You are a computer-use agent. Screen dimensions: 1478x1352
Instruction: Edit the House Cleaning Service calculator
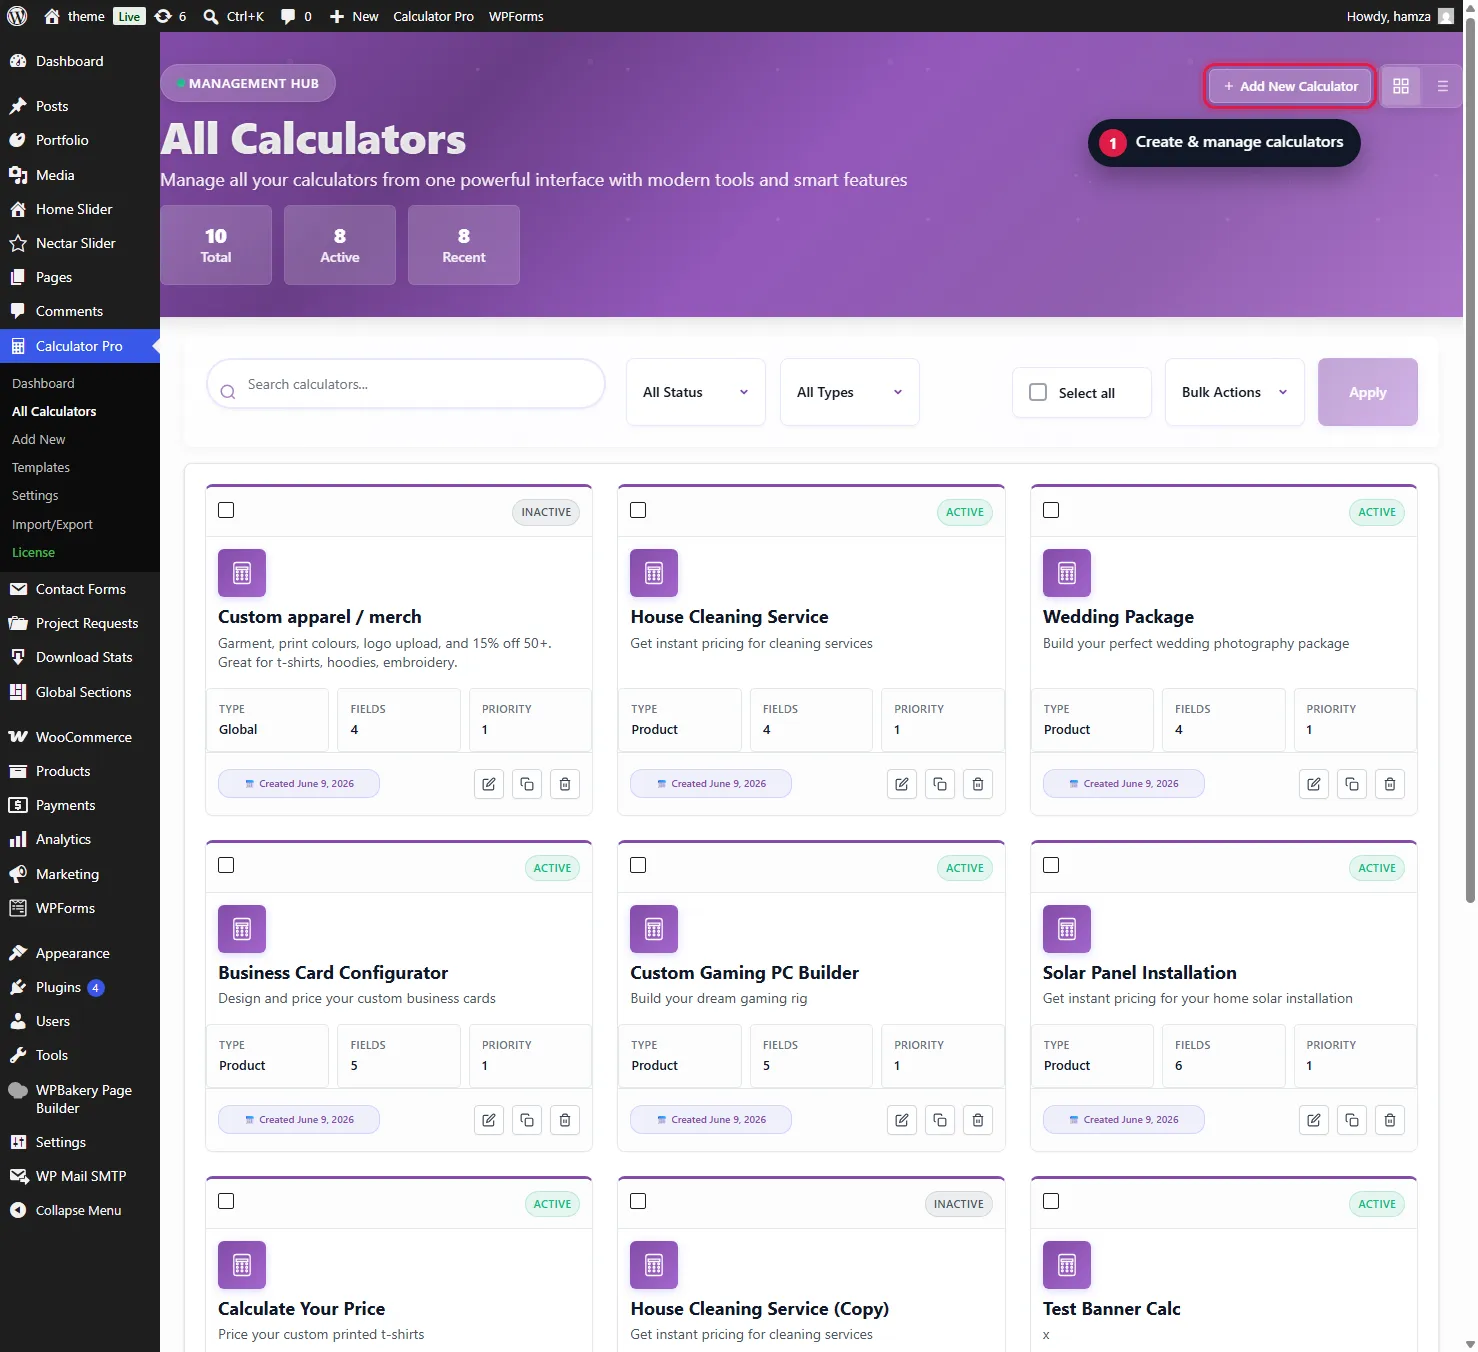(x=902, y=784)
